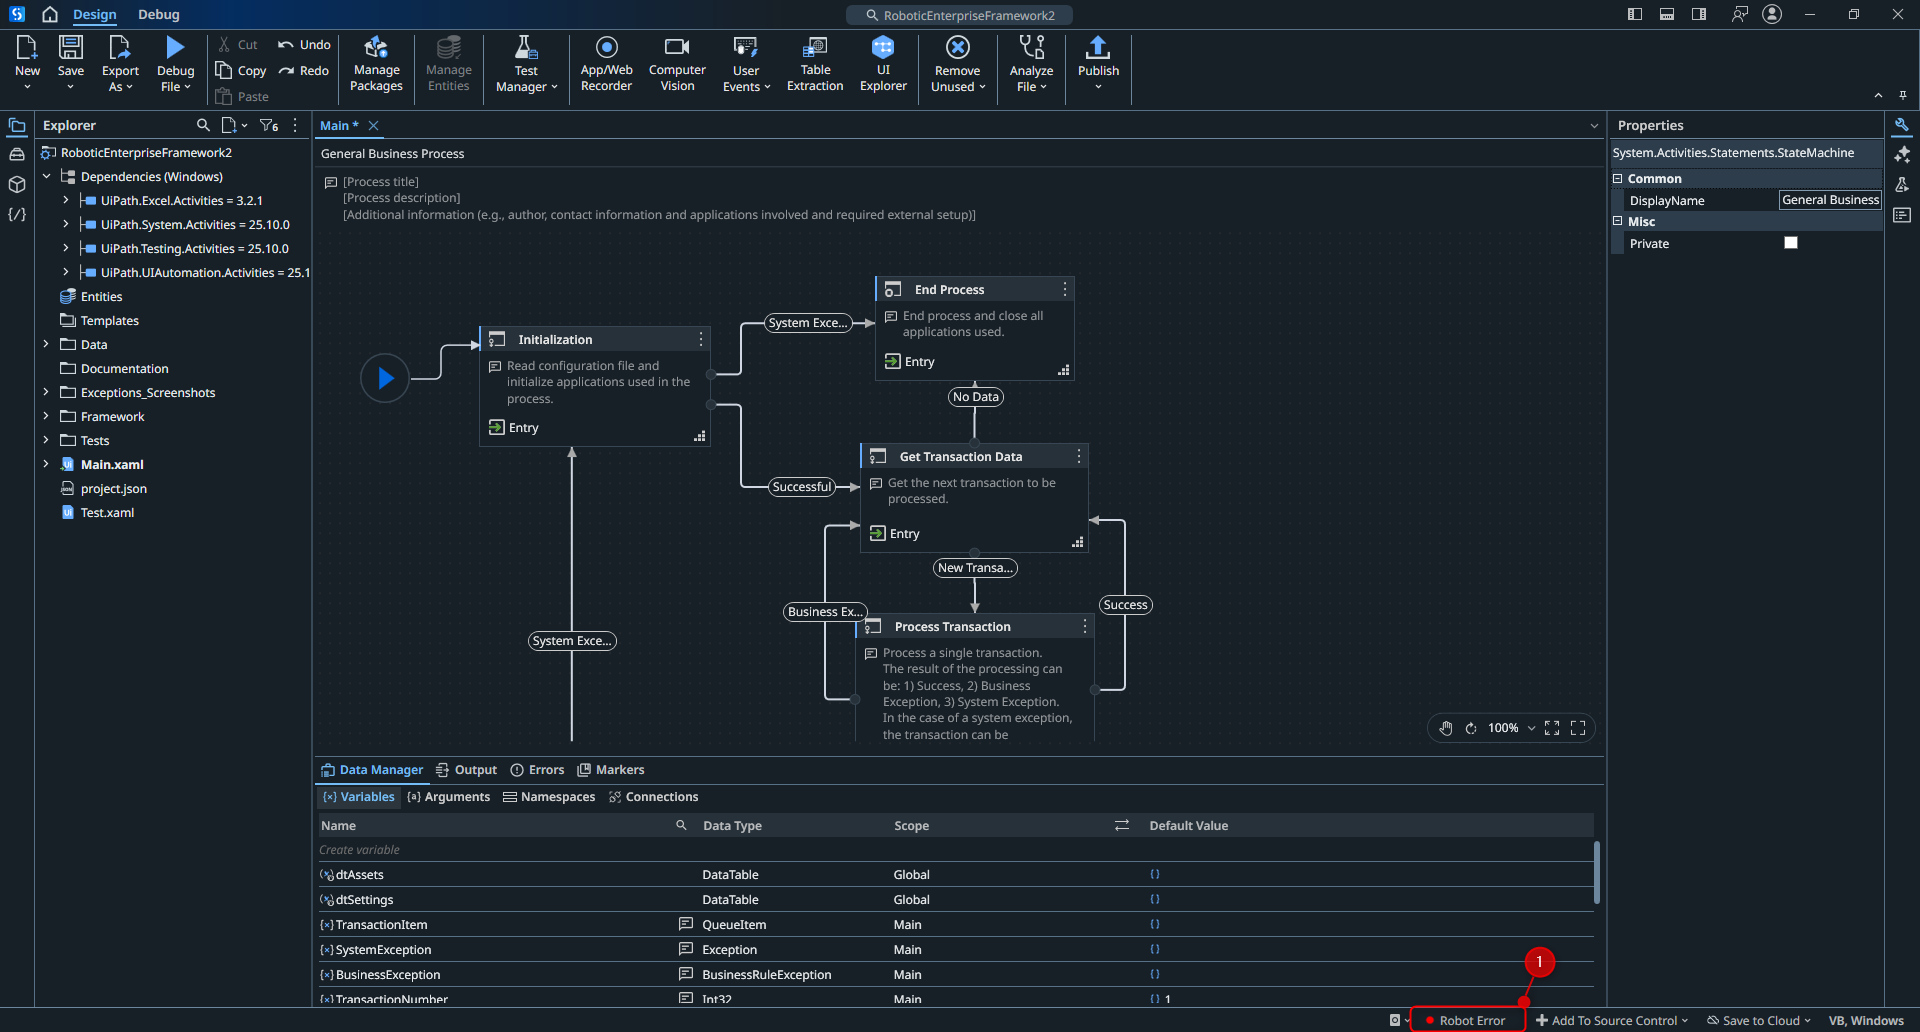Edit the DisplayName property field
The width and height of the screenshot is (1920, 1032).
point(1830,200)
